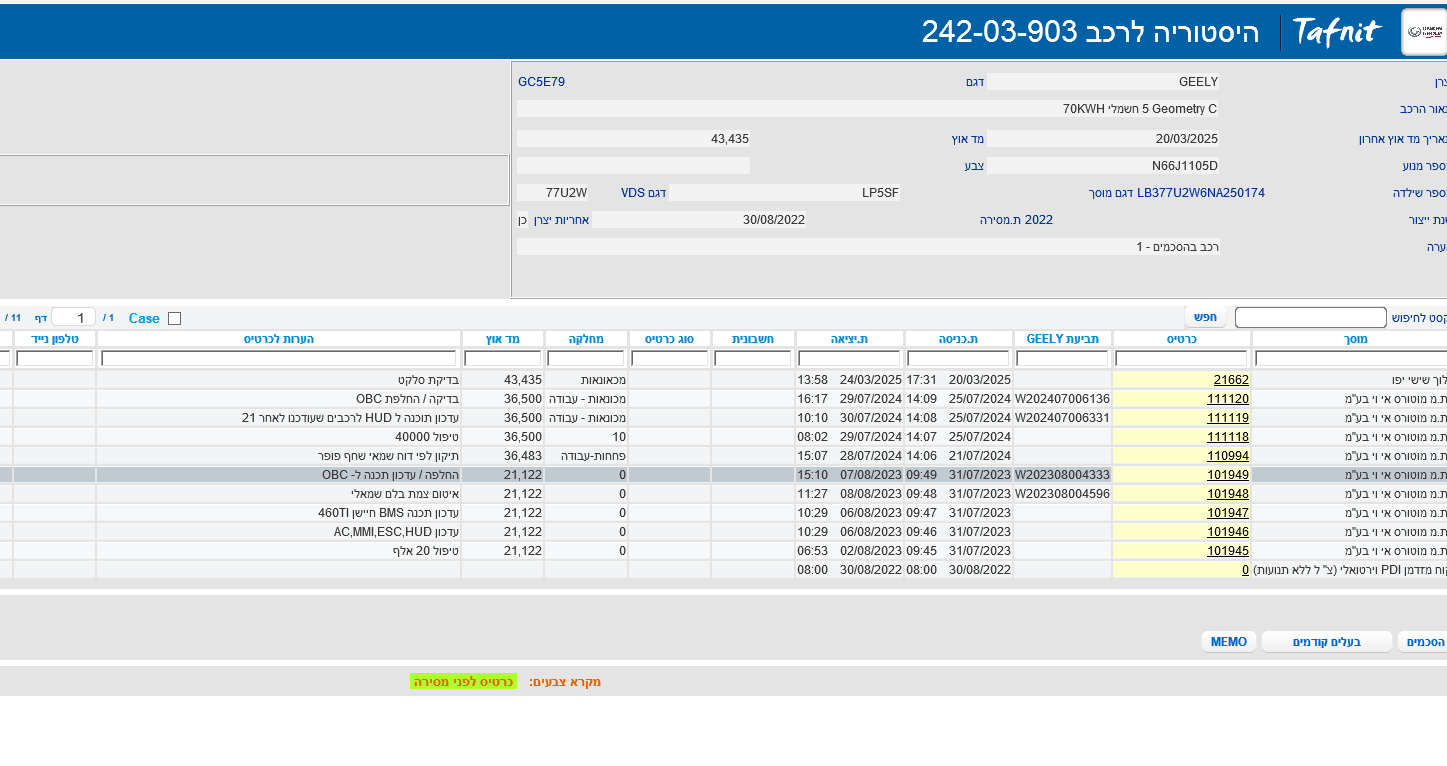Open ticket link 0 in PDI row
This screenshot has width=1447, height=766.
tap(1245, 570)
